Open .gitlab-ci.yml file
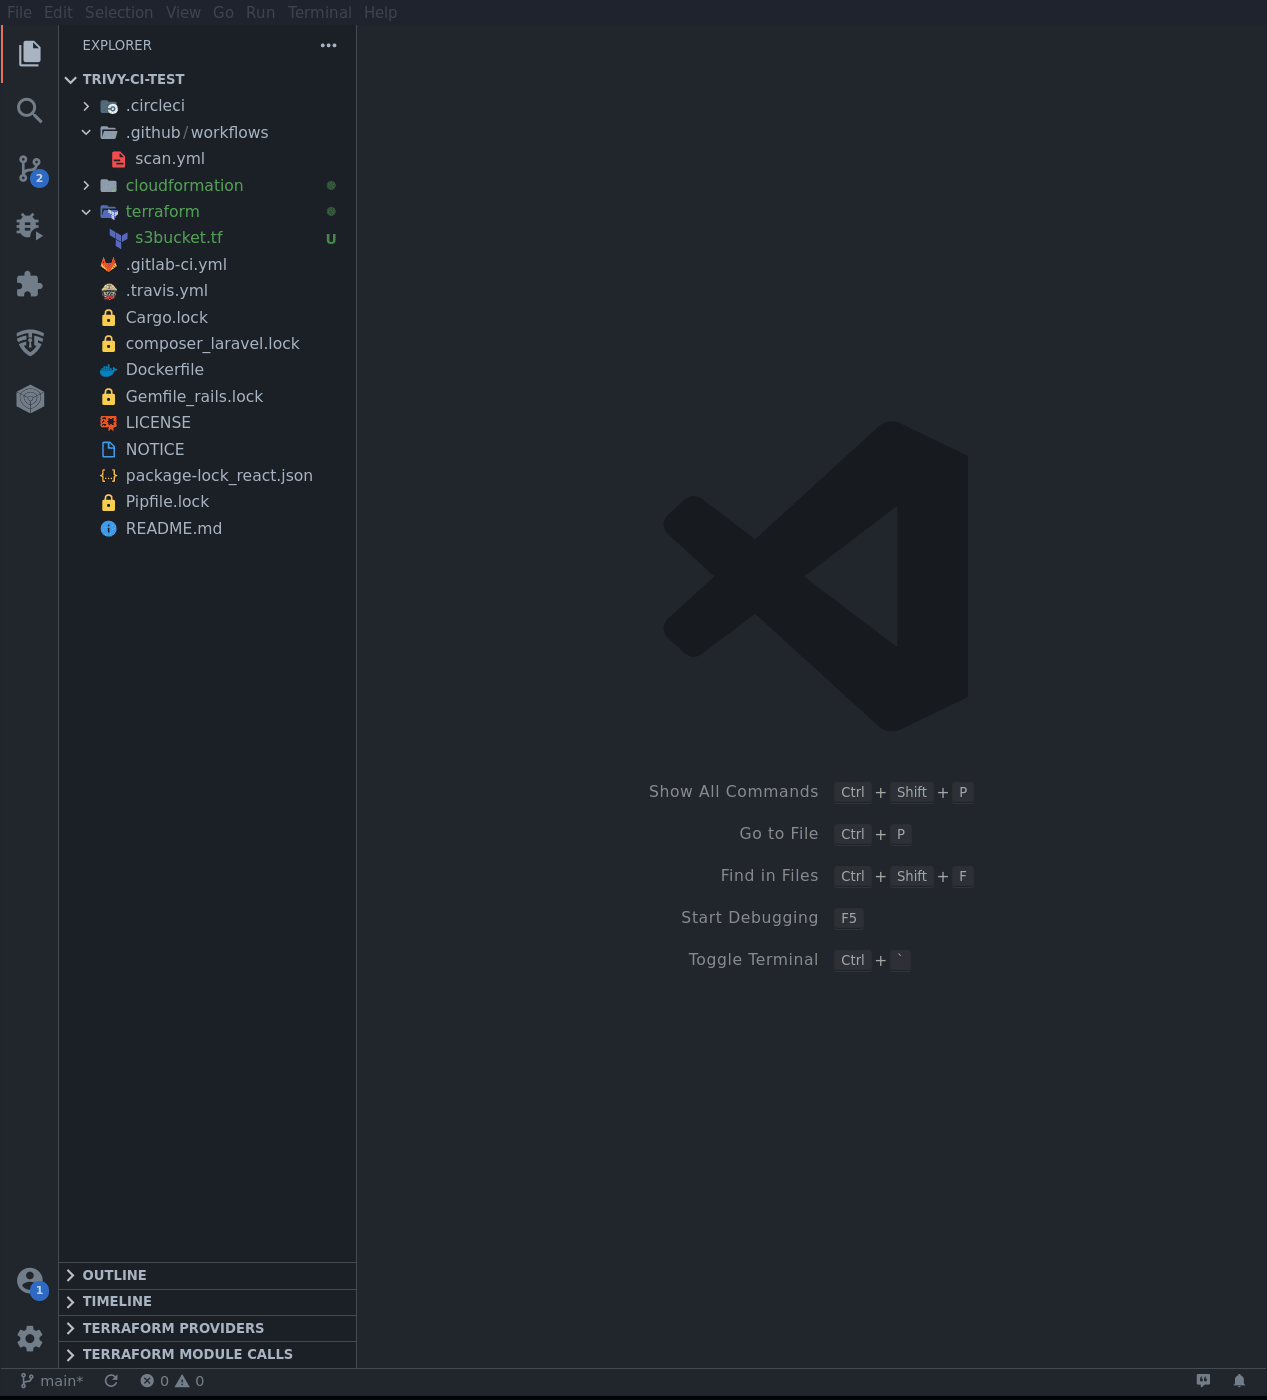Screen dimensions: 1267x1400 pos(207,264)
